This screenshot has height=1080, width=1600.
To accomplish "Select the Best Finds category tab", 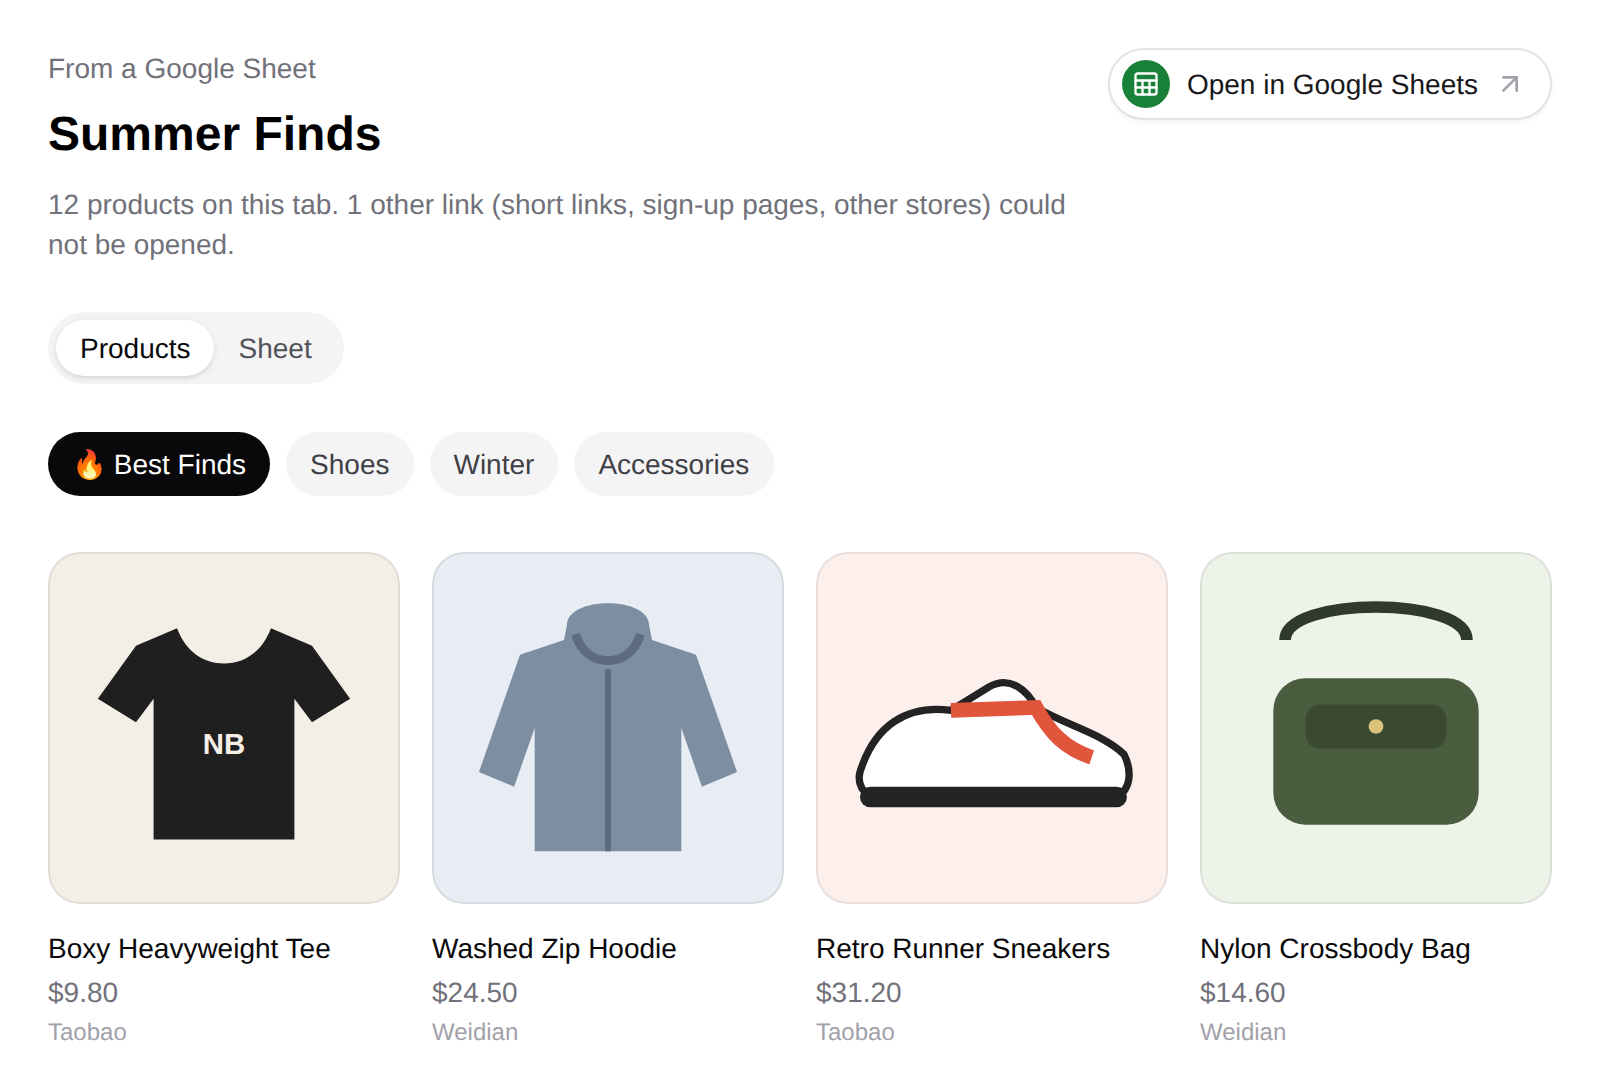I will point(159,464).
